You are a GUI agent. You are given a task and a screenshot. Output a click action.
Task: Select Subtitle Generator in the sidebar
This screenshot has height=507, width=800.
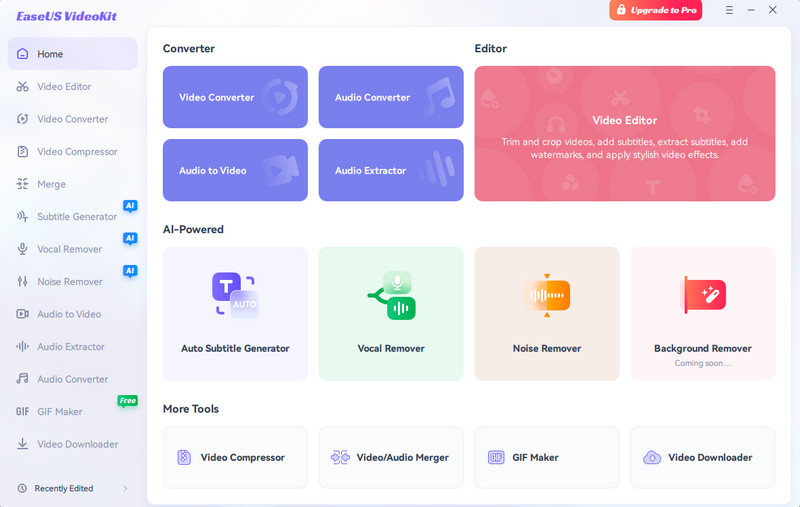pyautogui.click(x=72, y=216)
